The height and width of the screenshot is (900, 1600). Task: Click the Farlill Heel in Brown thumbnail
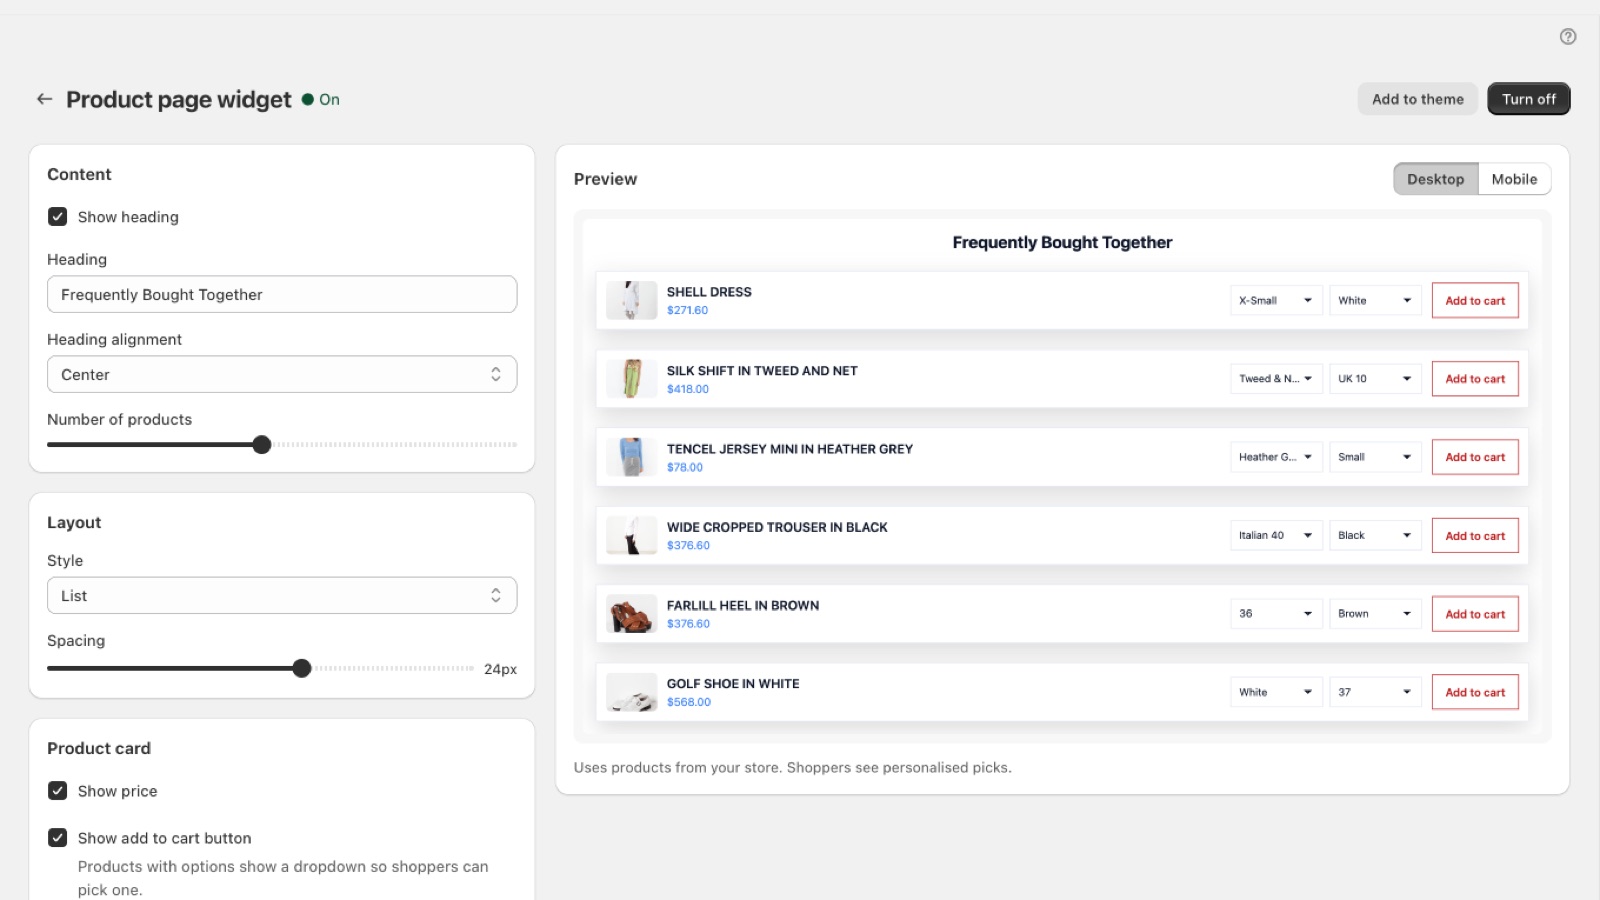pyautogui.click(x=631, y=614)
